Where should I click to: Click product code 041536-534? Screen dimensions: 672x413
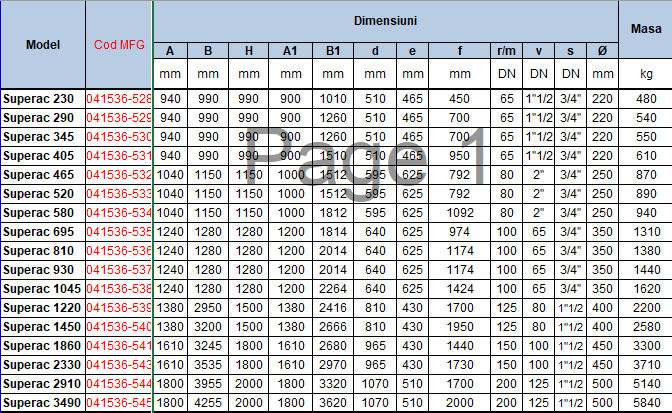(x=119, y=213)
